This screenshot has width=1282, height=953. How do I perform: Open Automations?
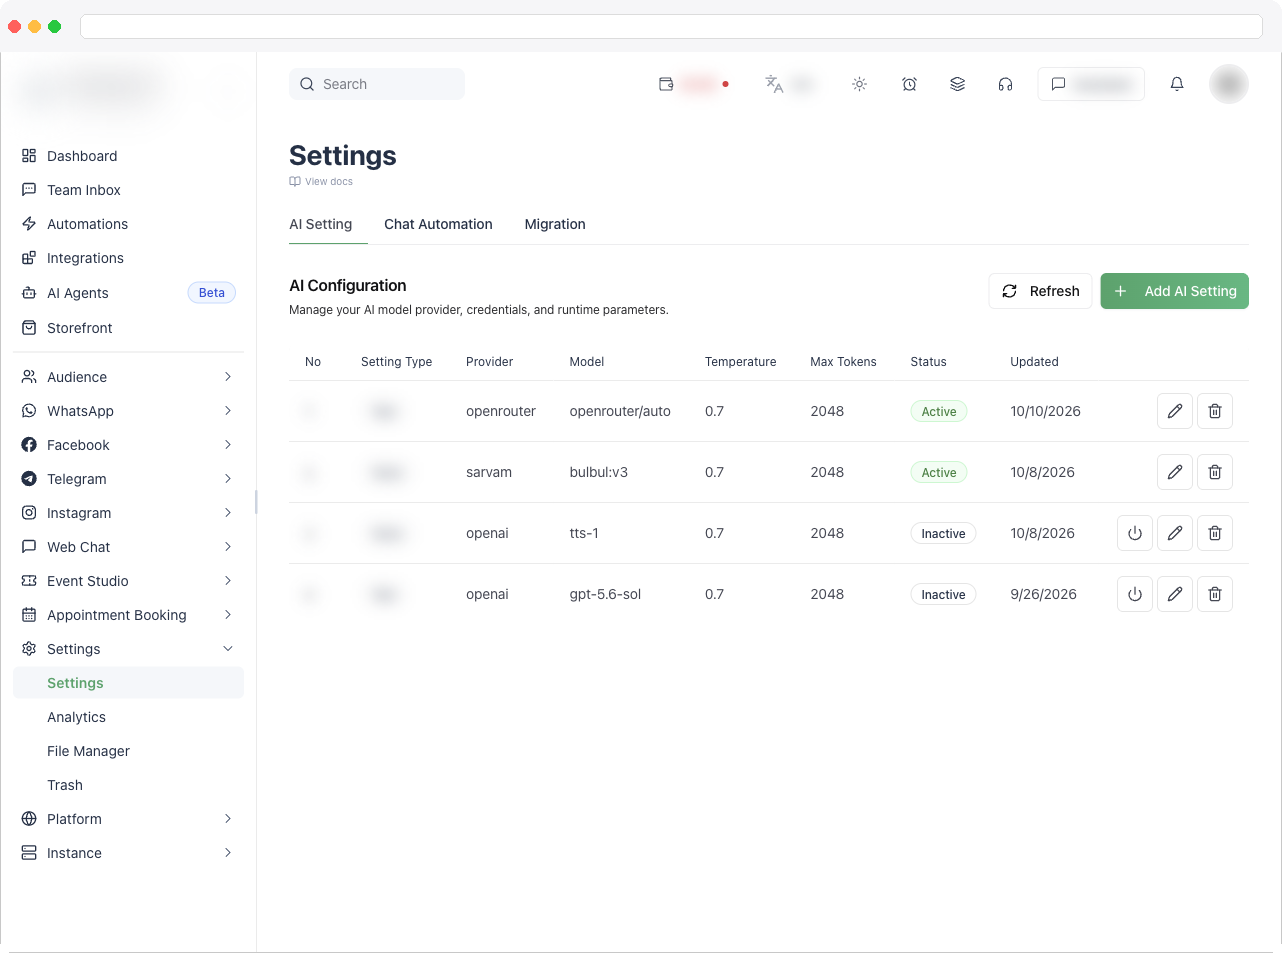(128, 224)
